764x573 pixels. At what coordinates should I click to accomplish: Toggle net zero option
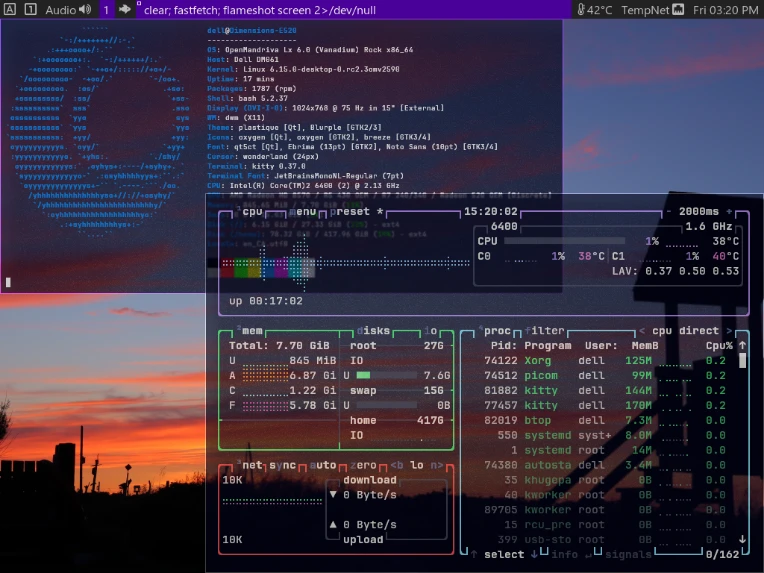pos(363,465)
